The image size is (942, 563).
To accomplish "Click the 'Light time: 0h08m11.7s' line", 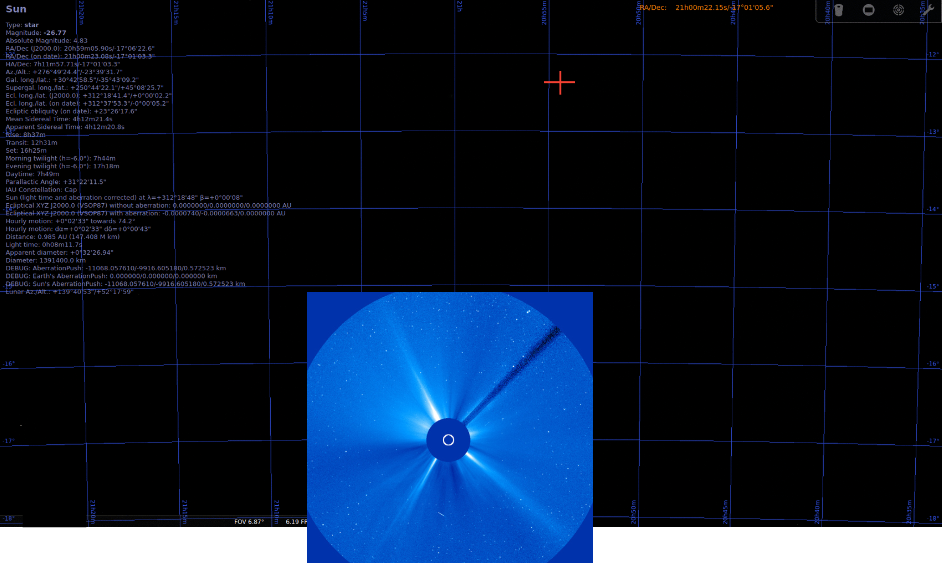I will click(44, 245).
